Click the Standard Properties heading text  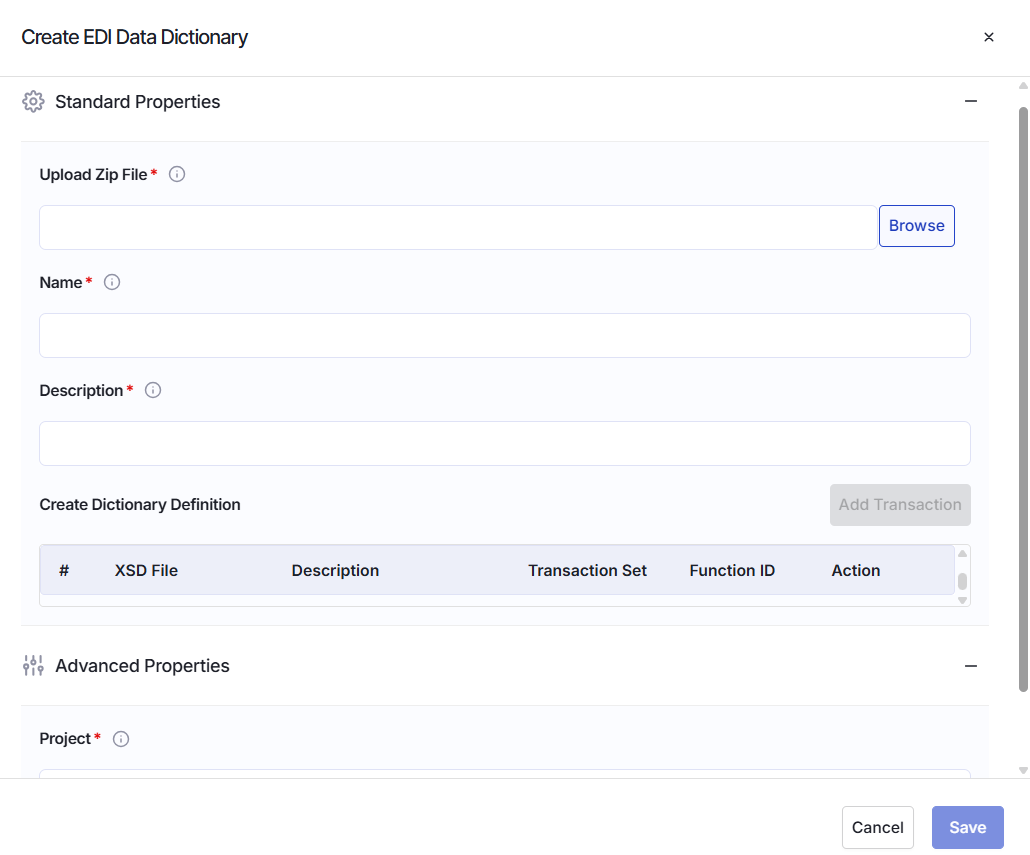click(137, 102)
